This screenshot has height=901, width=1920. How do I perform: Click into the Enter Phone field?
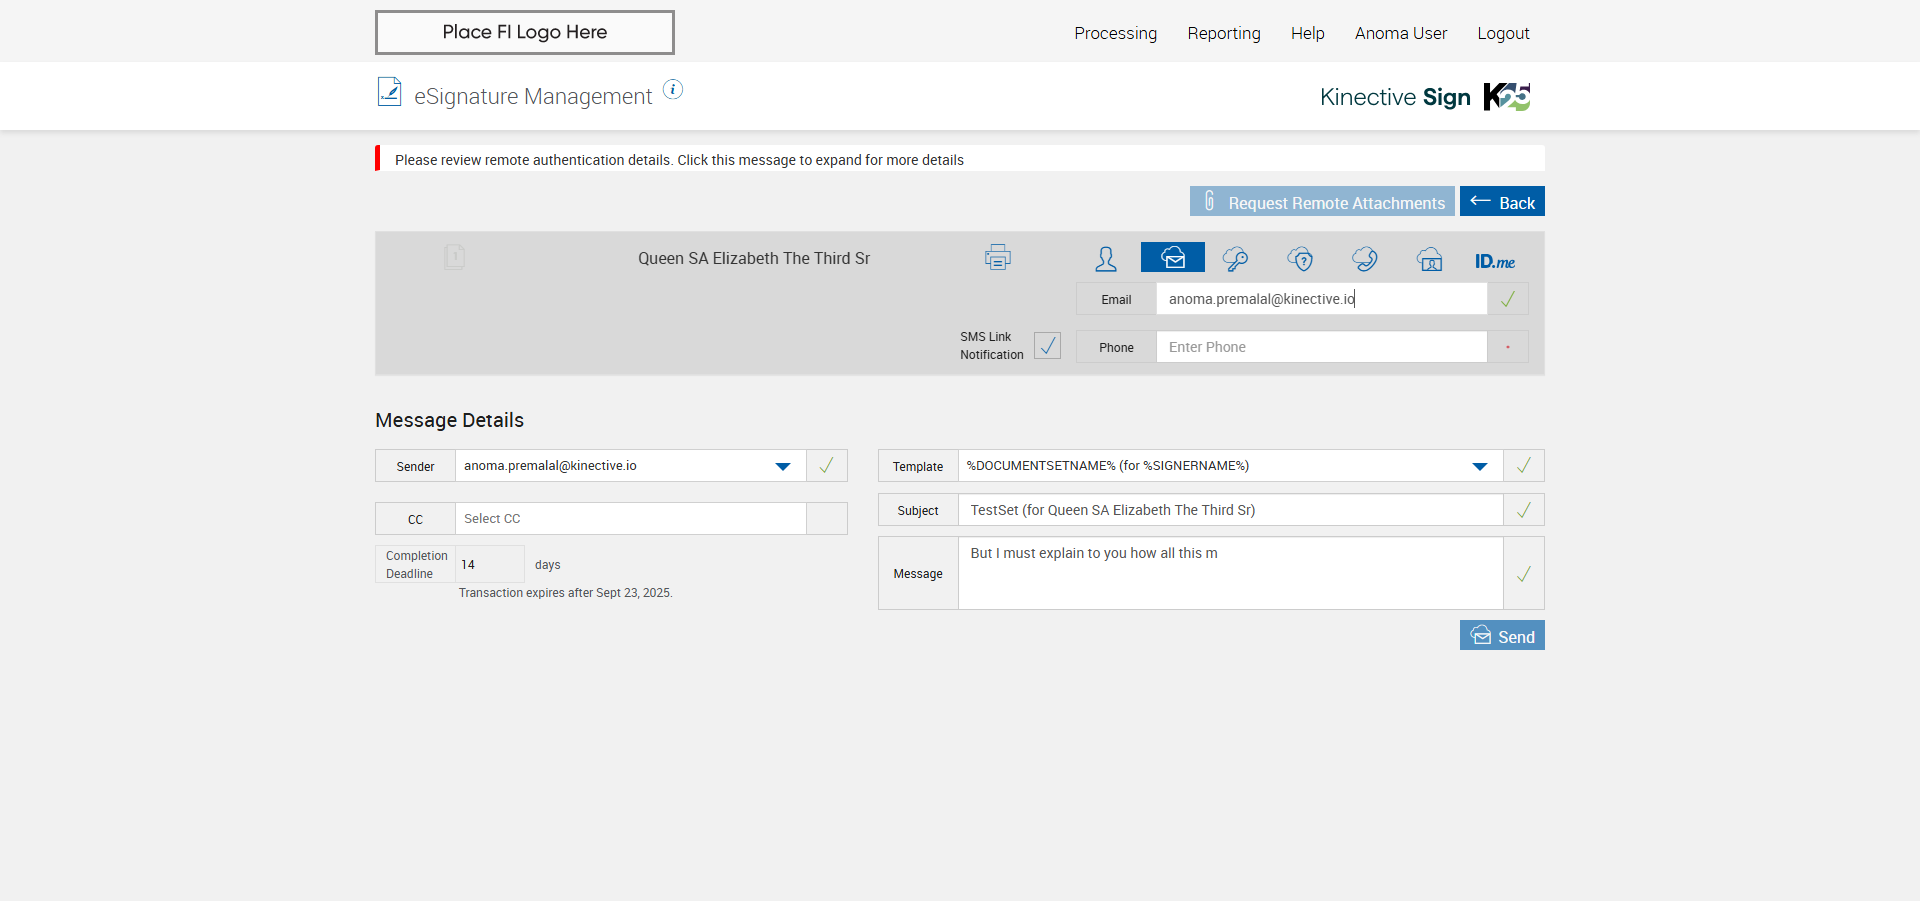(x=1320, y=347)
